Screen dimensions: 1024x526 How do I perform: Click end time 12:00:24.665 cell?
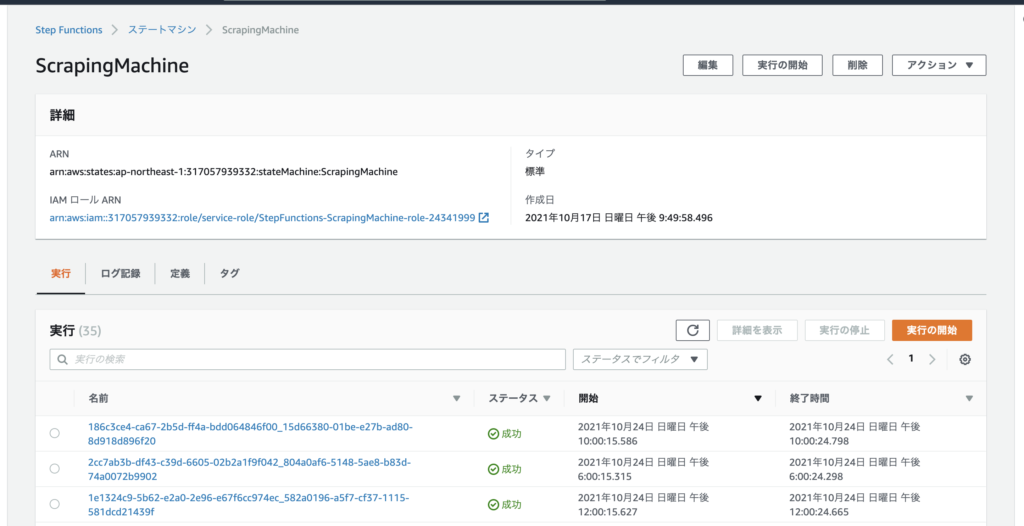click(x=855, y=504)
